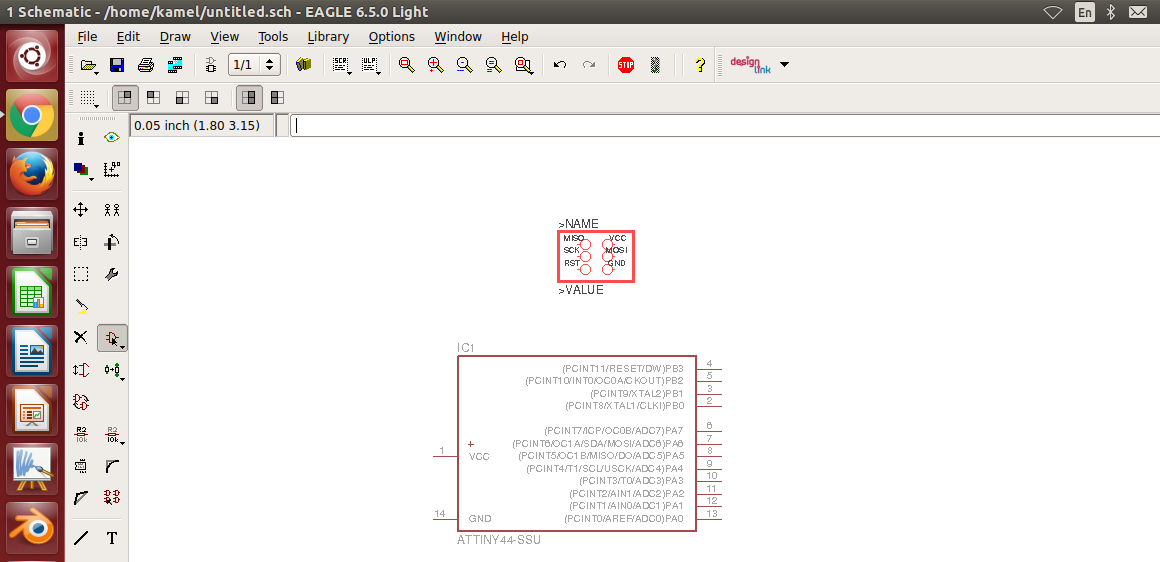Select the Miter curve tool
1160x562 pixels.
tap(112, 465)
